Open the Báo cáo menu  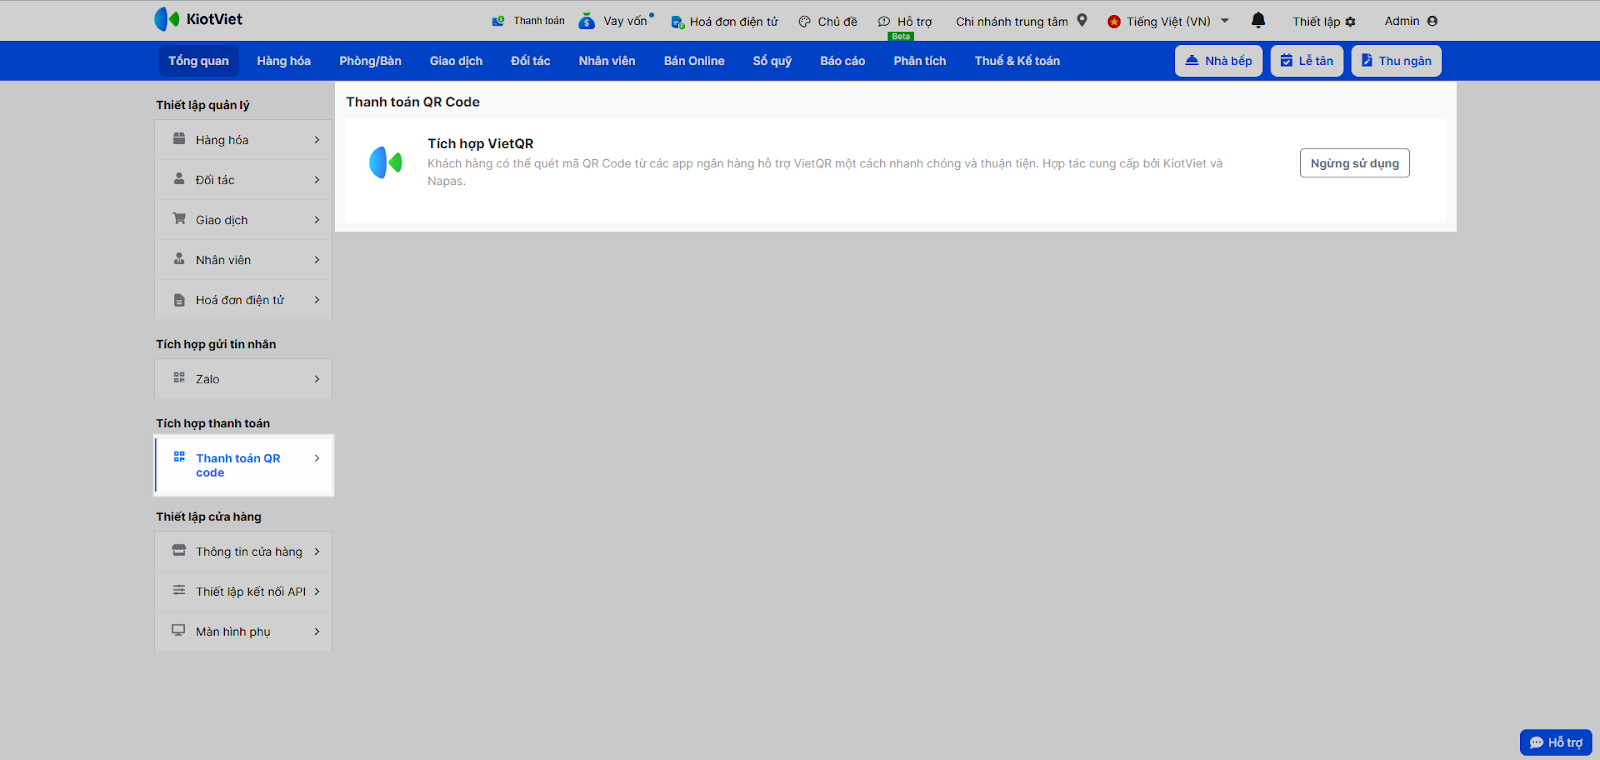point(842,61)
